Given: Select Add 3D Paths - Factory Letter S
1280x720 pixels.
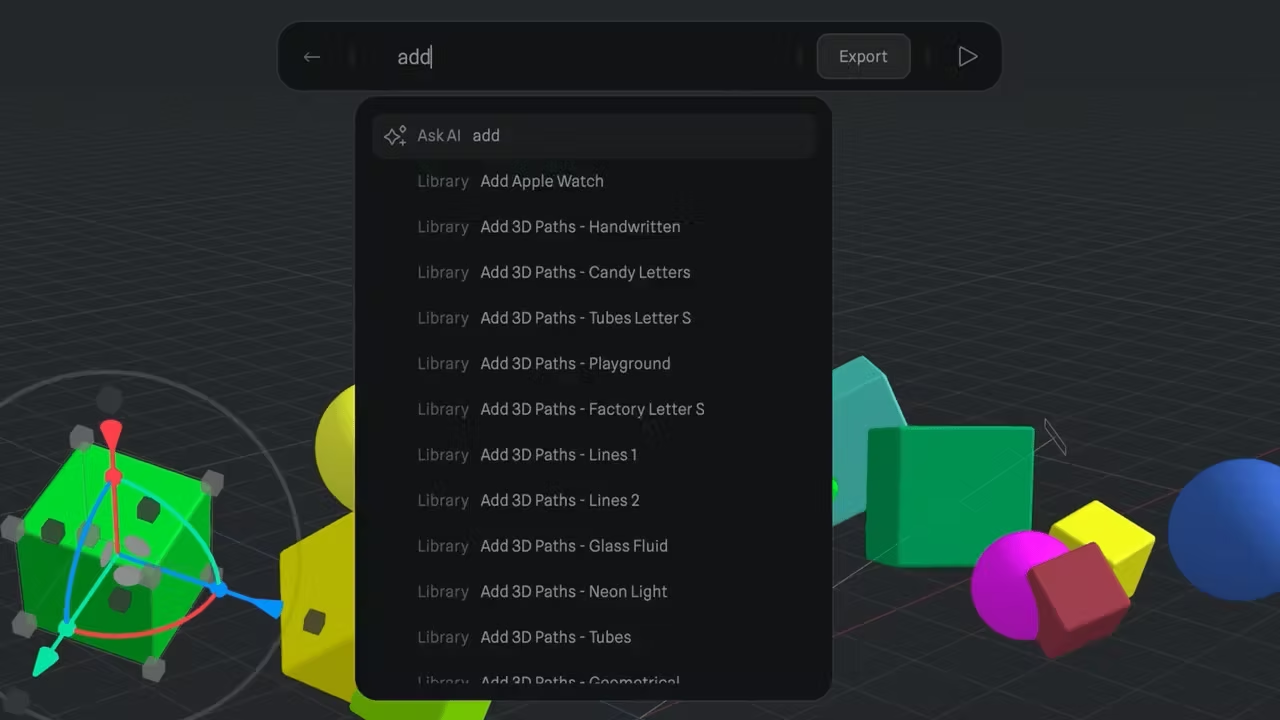Looking at the screenshot, I should pyautogui.click(x=592, y=409).
